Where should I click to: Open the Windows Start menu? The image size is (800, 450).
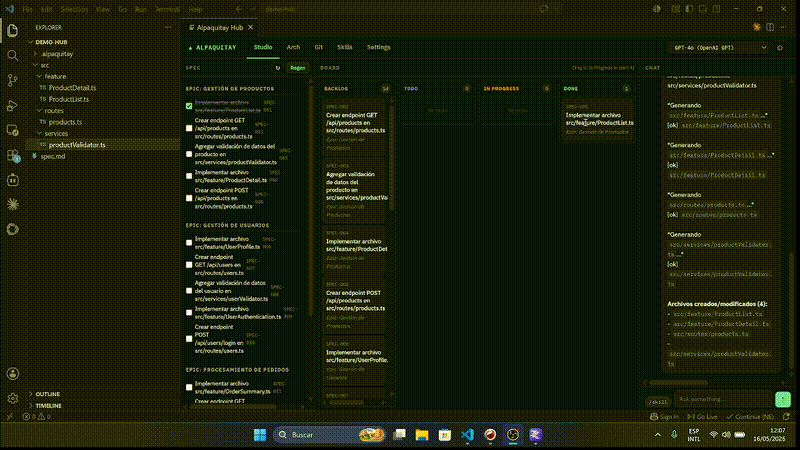coord(260,435)
